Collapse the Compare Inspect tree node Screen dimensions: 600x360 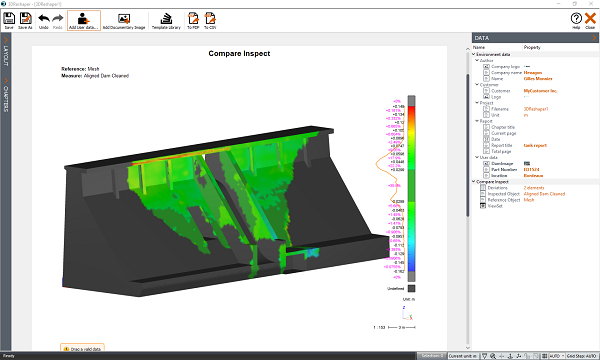[474, 181]
